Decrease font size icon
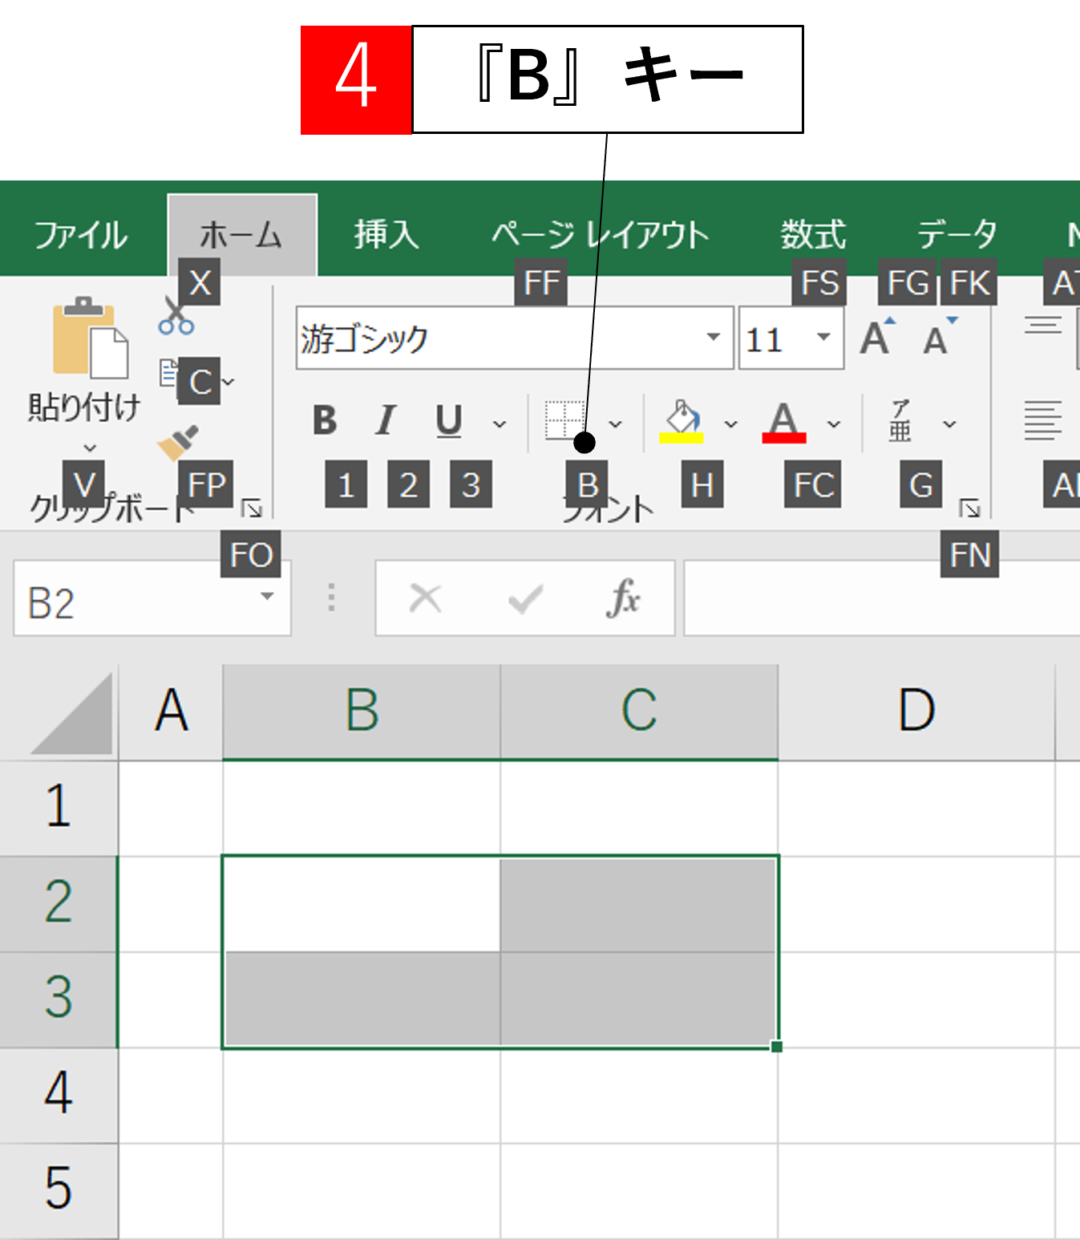The image size is (1080, 1240). (x=939, y=338)
